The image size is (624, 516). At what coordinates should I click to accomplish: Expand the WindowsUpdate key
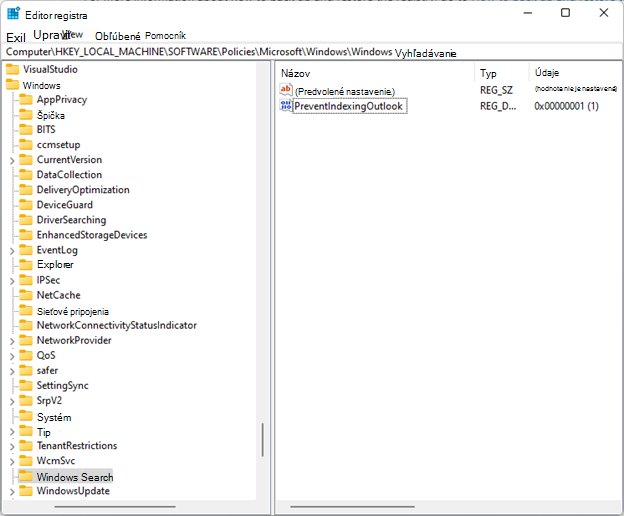(12, 492)
